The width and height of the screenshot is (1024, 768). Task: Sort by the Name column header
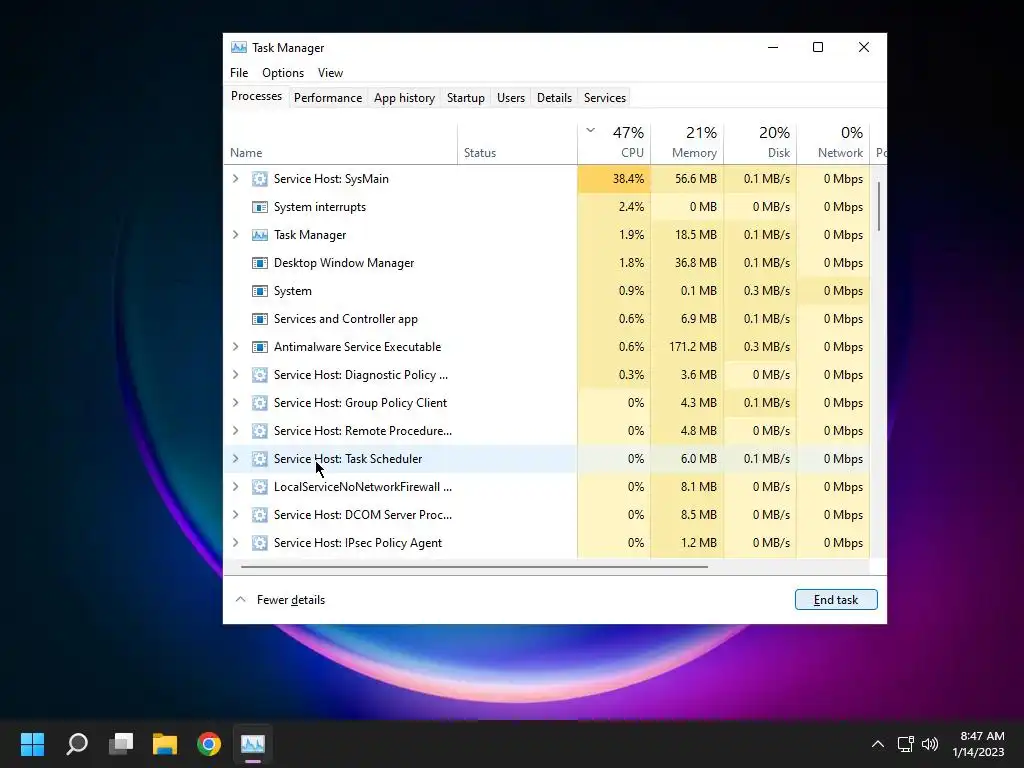pos(340,143)
